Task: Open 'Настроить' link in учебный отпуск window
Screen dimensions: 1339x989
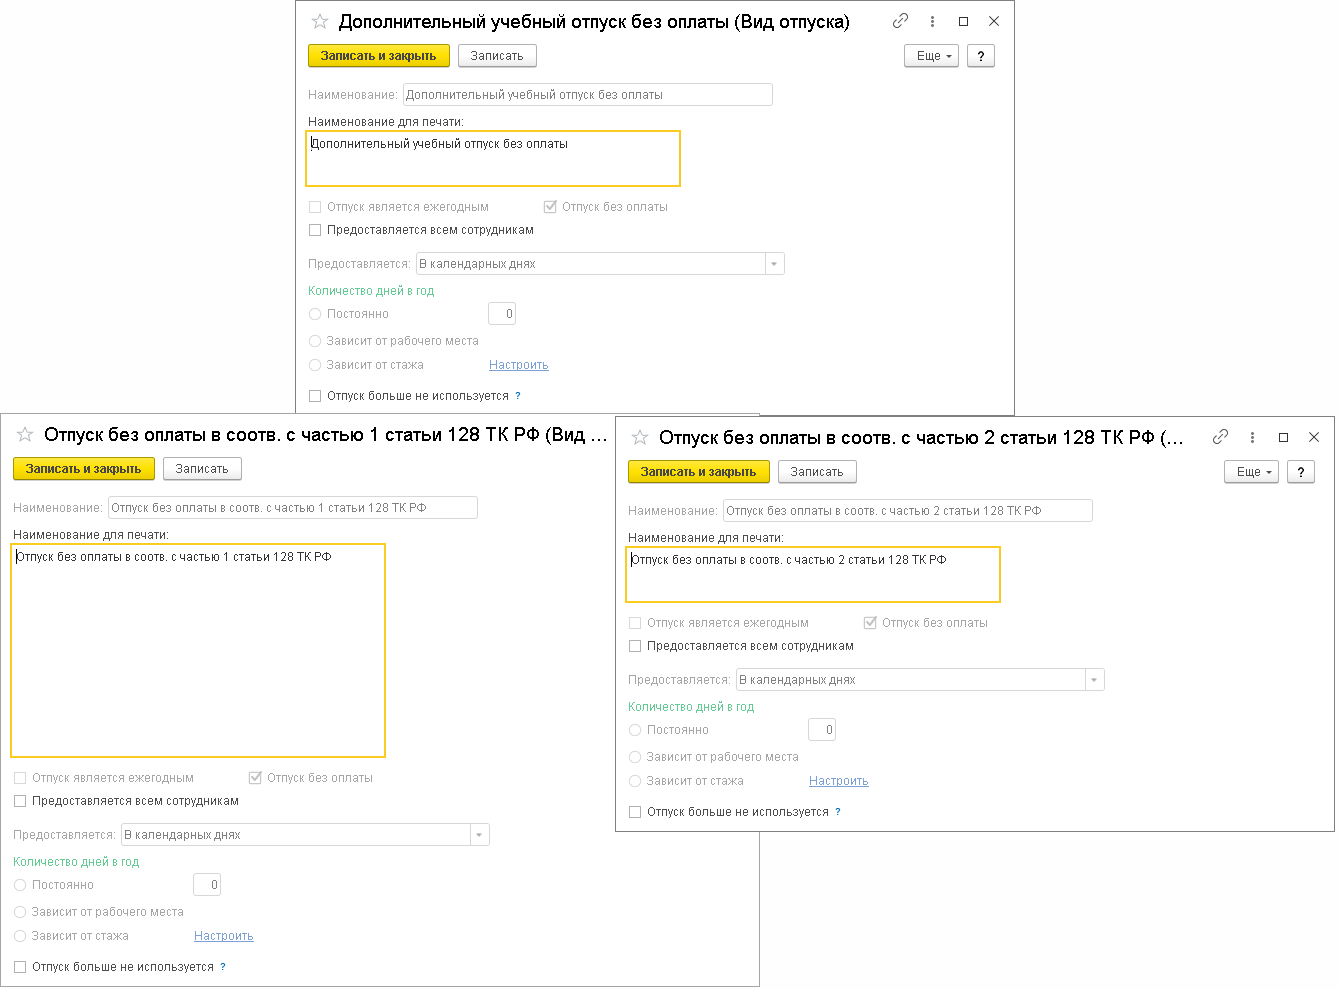Action: (519, 365)
